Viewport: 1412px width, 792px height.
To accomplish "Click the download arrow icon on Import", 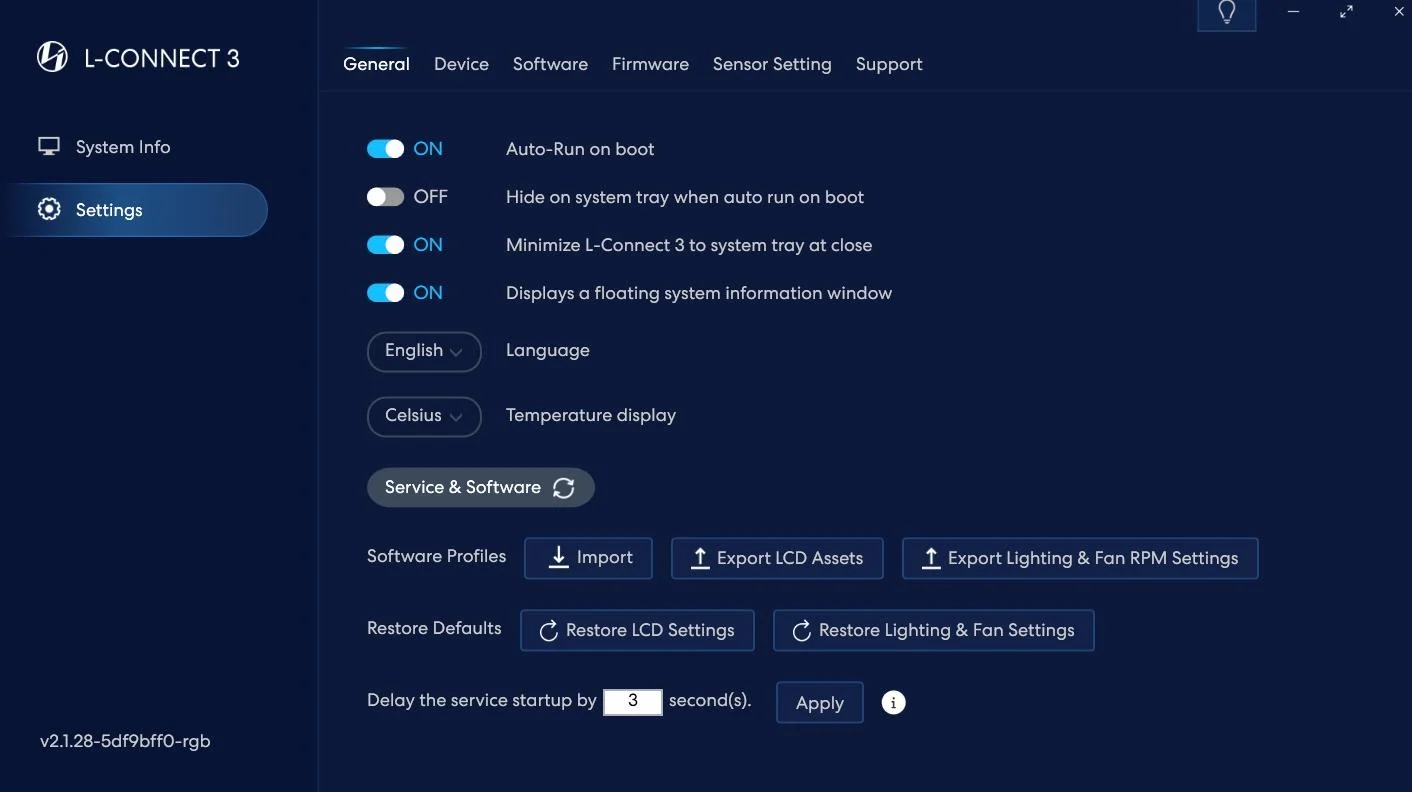I will pyautogui.click(x=559, y=558).
